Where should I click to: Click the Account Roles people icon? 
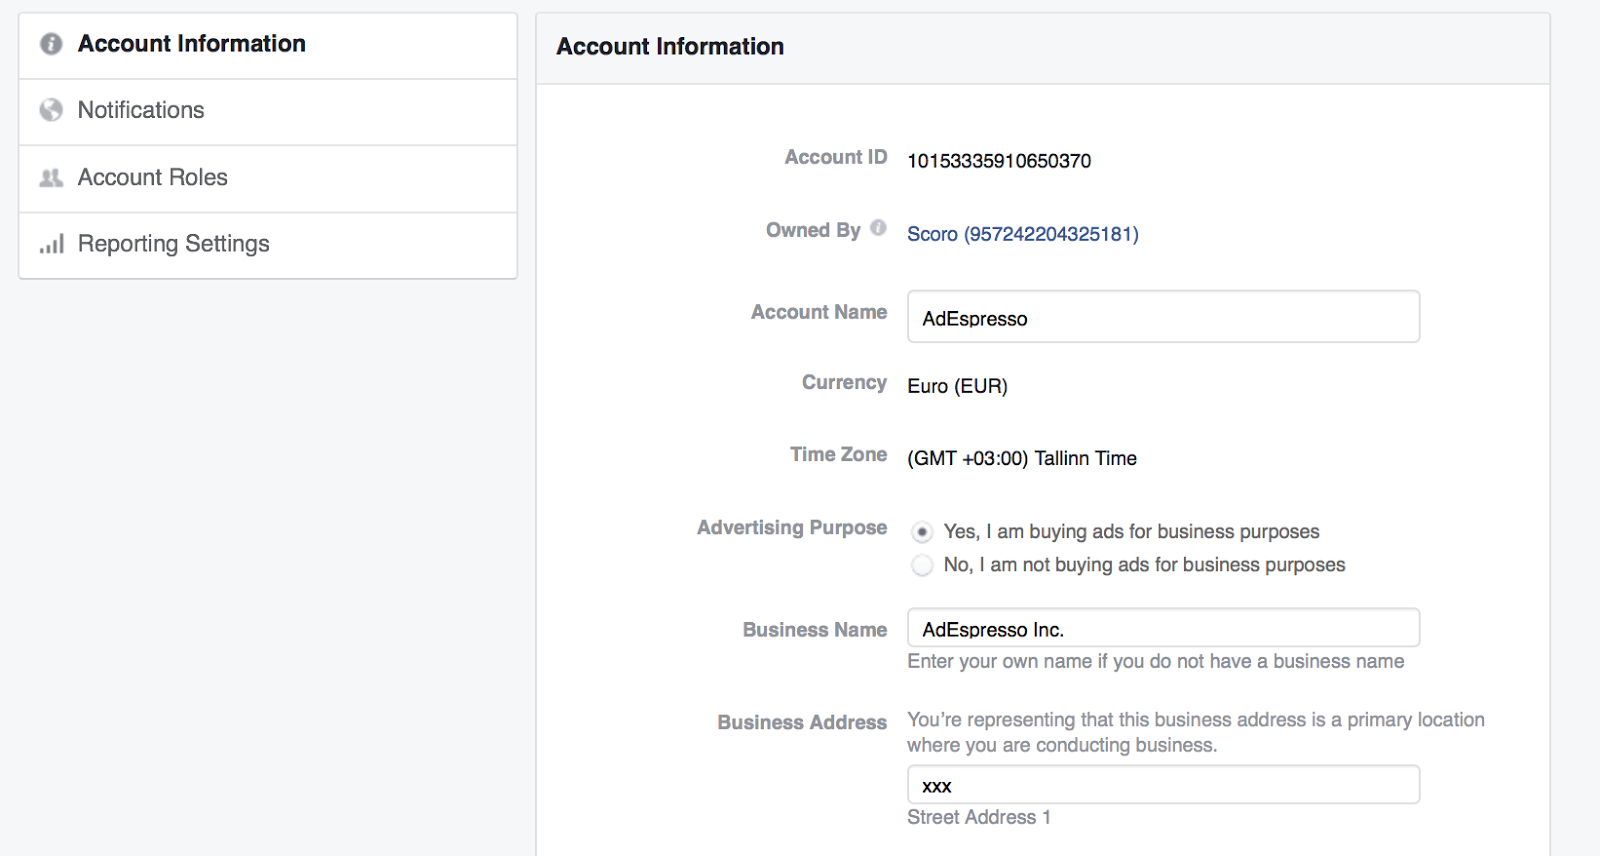point(51,178)
